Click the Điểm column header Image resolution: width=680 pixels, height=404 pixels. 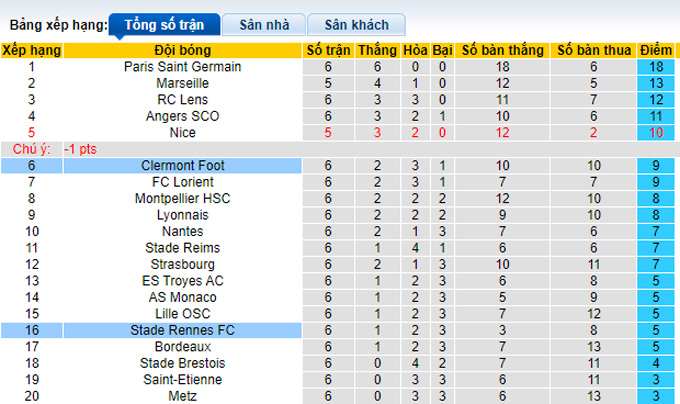pyautogui.click(x=656, y=50)
